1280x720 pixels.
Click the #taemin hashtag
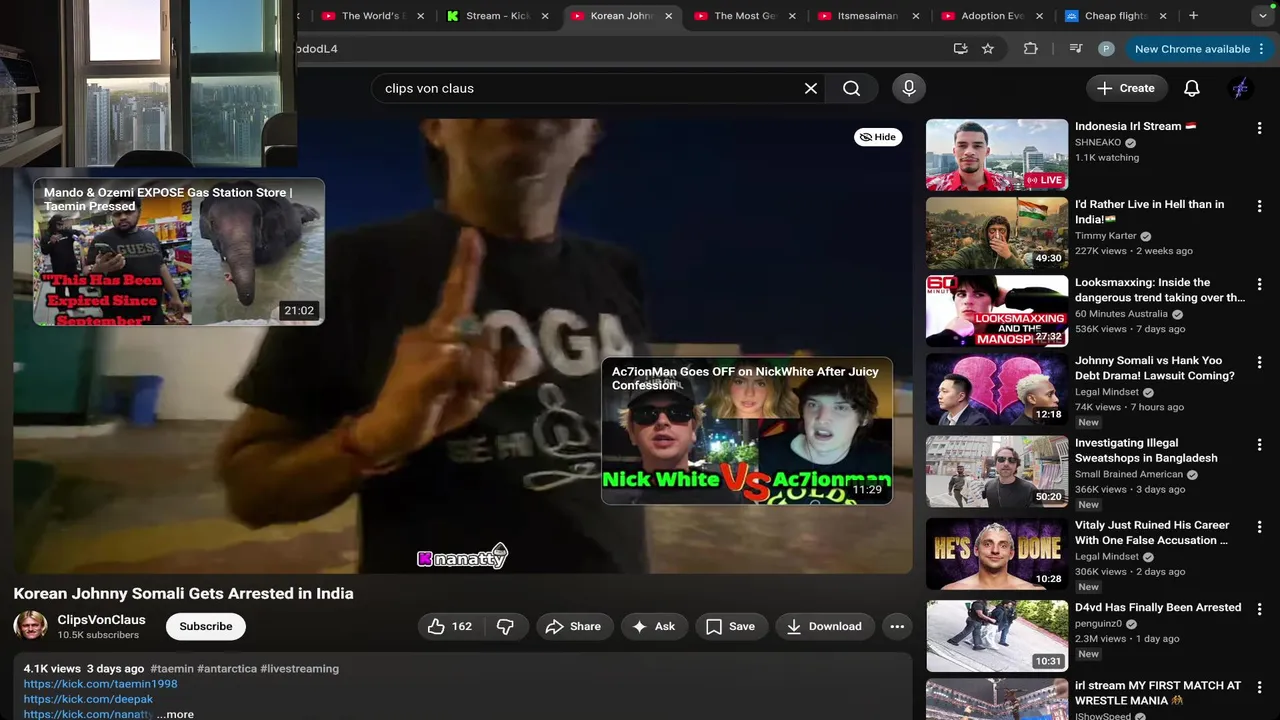(x=172, y=668)
